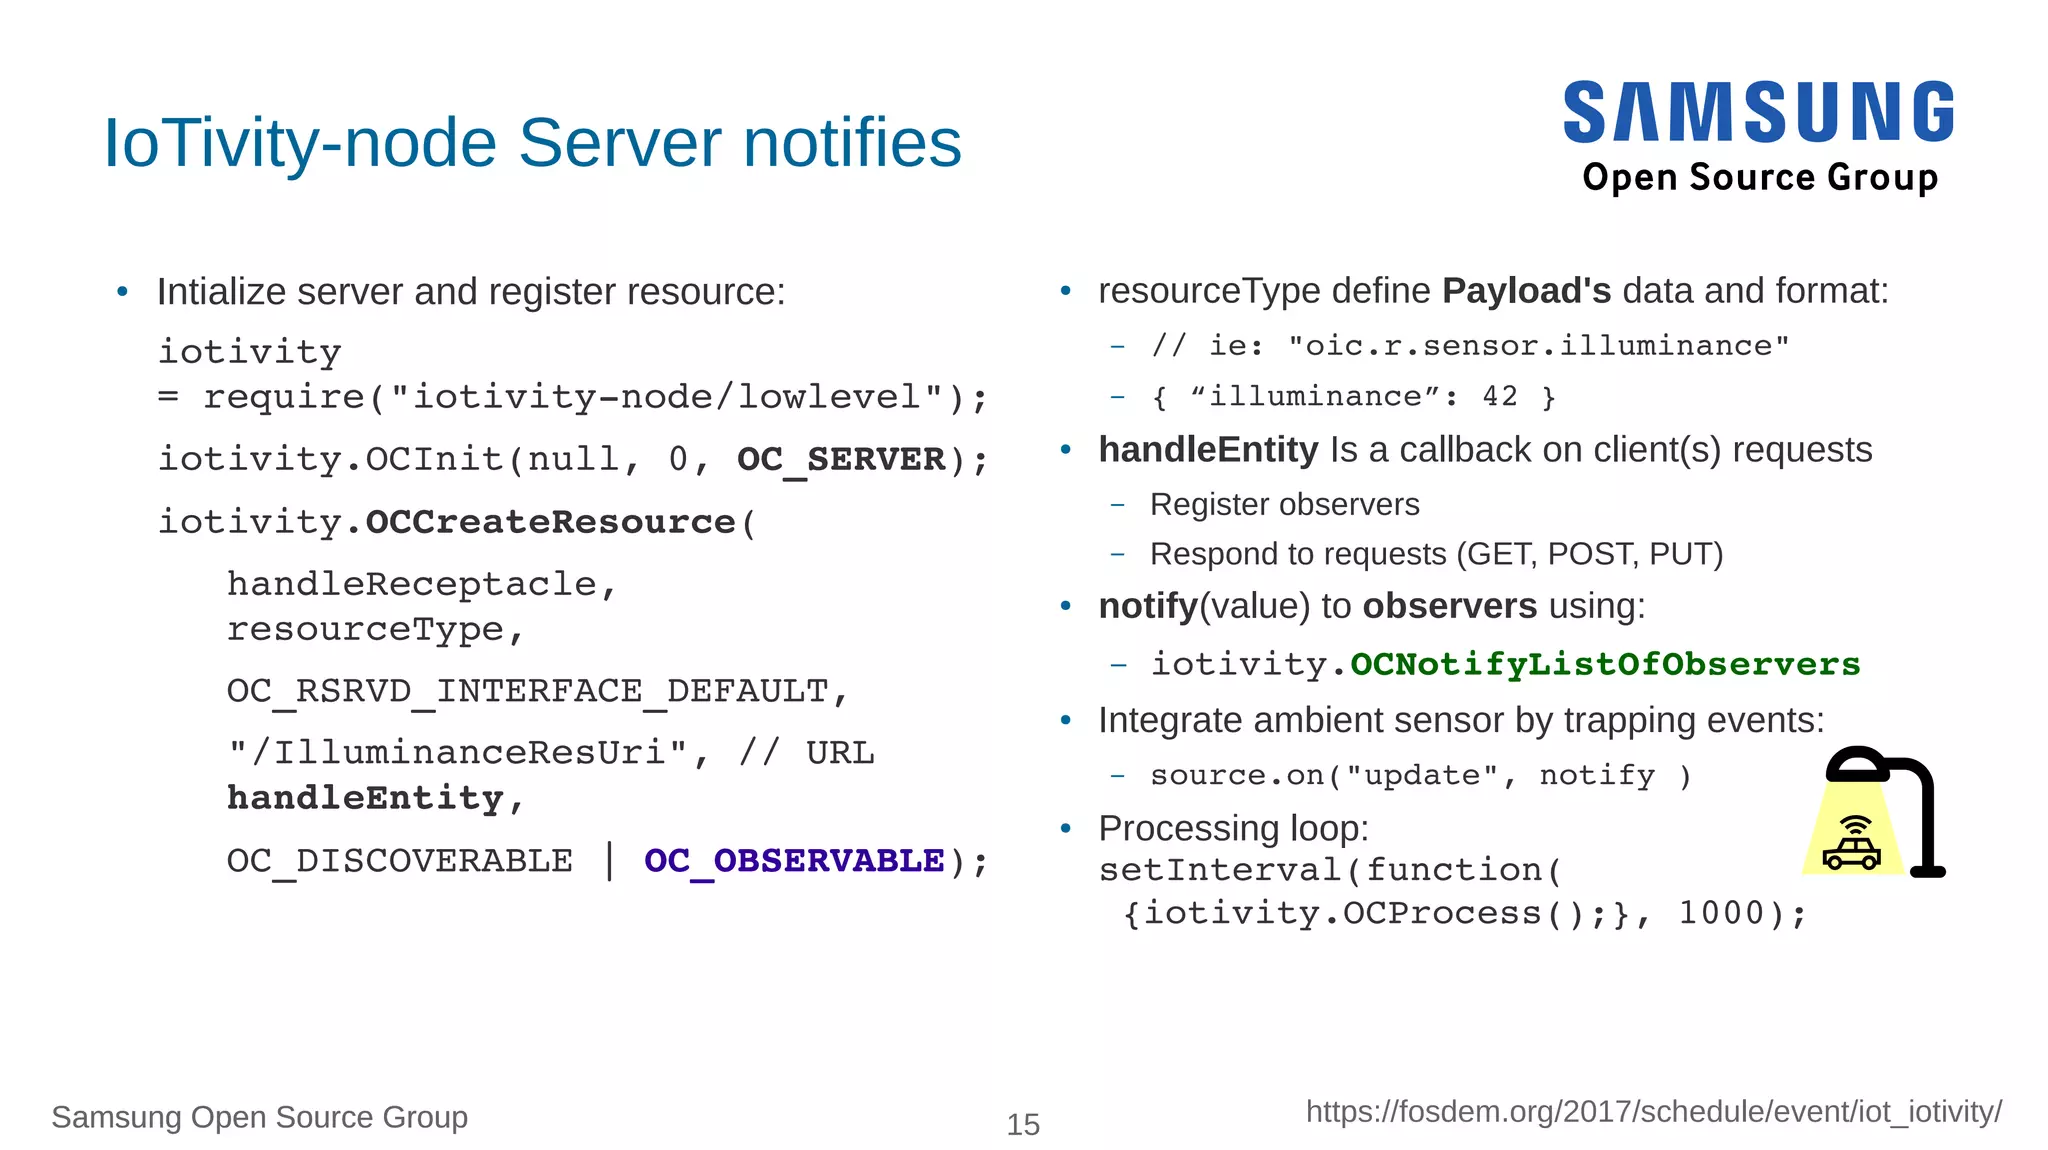Click the {iotivity.OCProcess();}, 1000); line
This screenshot has height=1150, width=2048.
pos(1465,913)
